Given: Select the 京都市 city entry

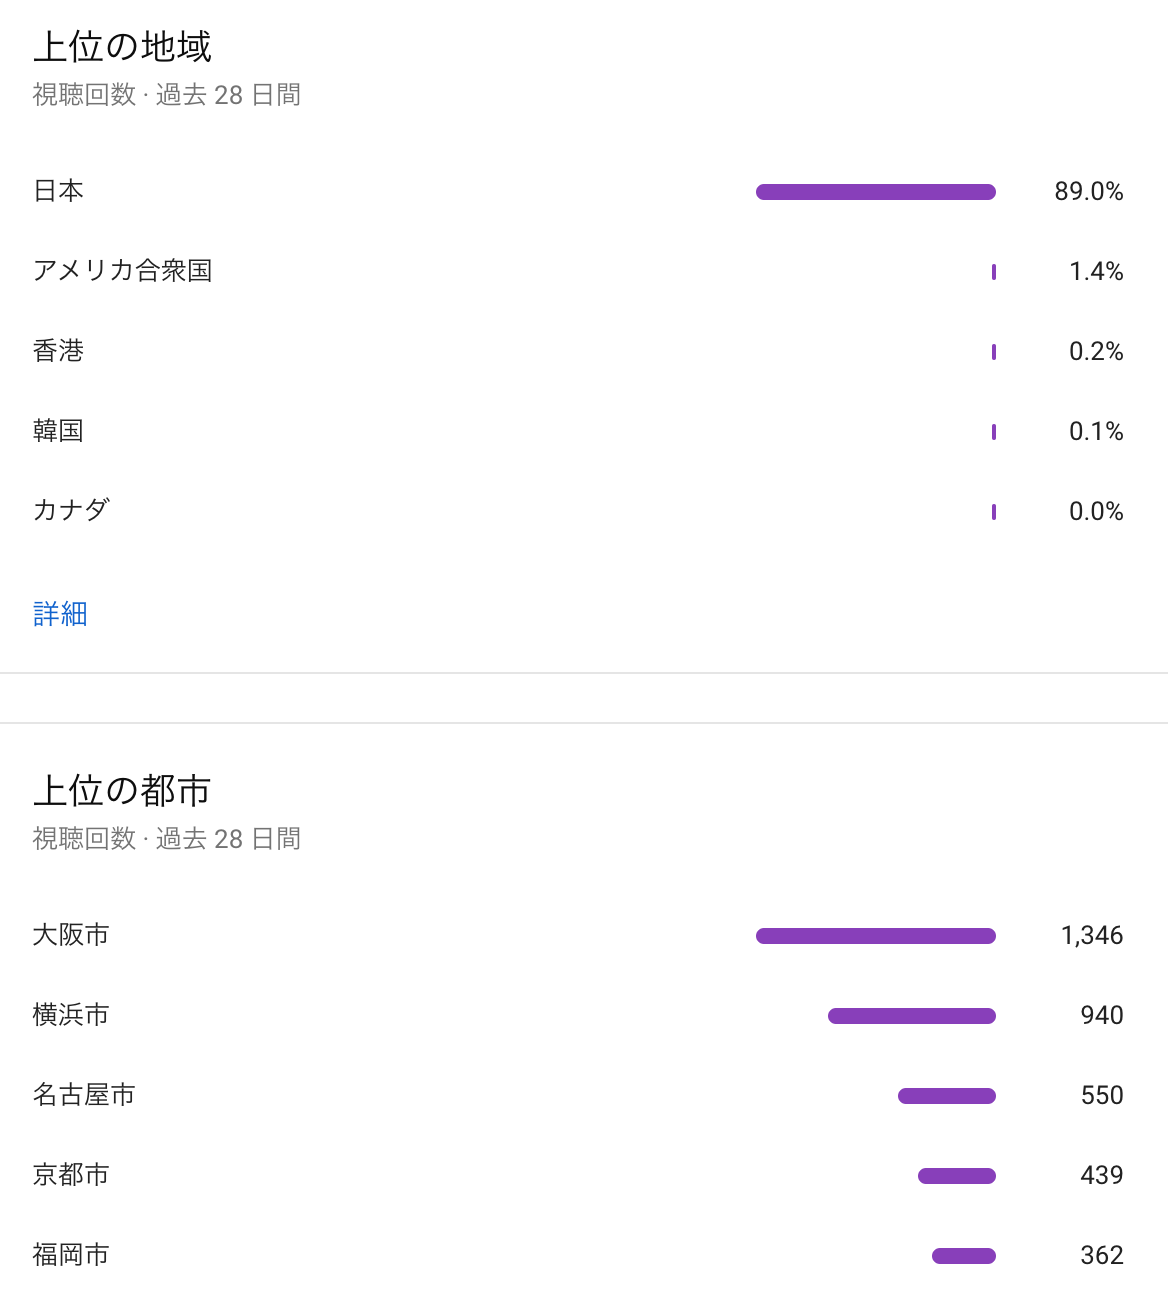Looking at the screenshot, I should point(71,1175).
